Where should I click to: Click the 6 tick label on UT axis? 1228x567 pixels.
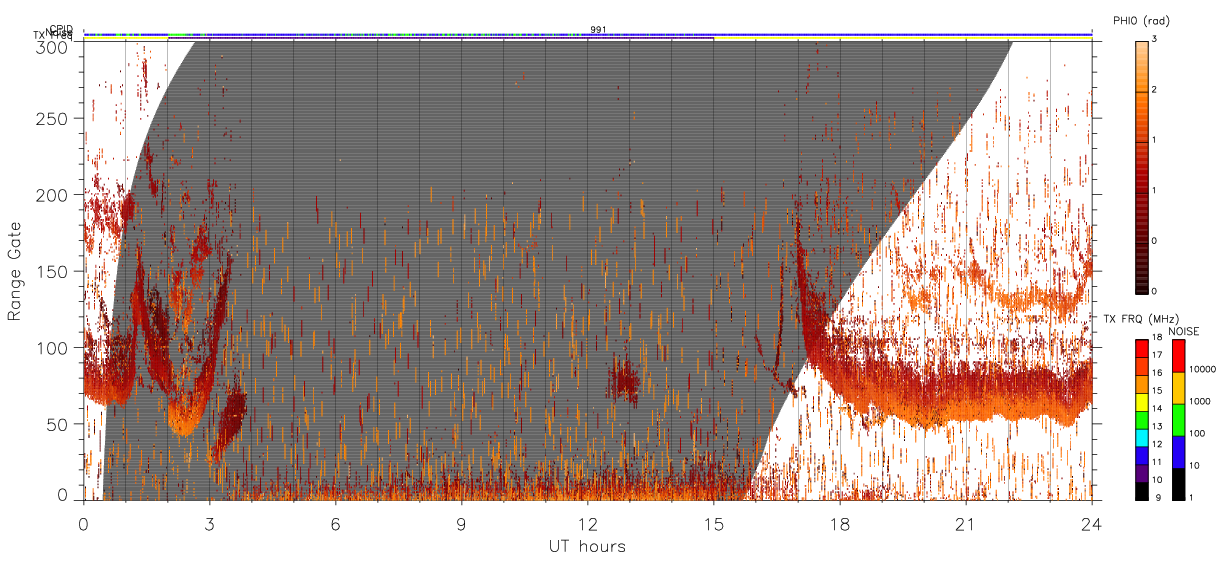[335, 523]
